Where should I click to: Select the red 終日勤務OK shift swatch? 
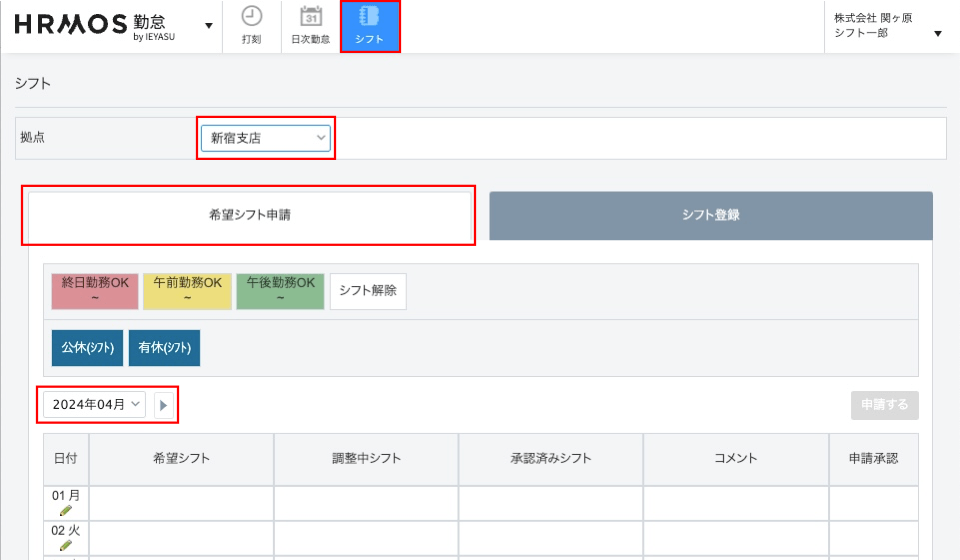click(95, 291)
